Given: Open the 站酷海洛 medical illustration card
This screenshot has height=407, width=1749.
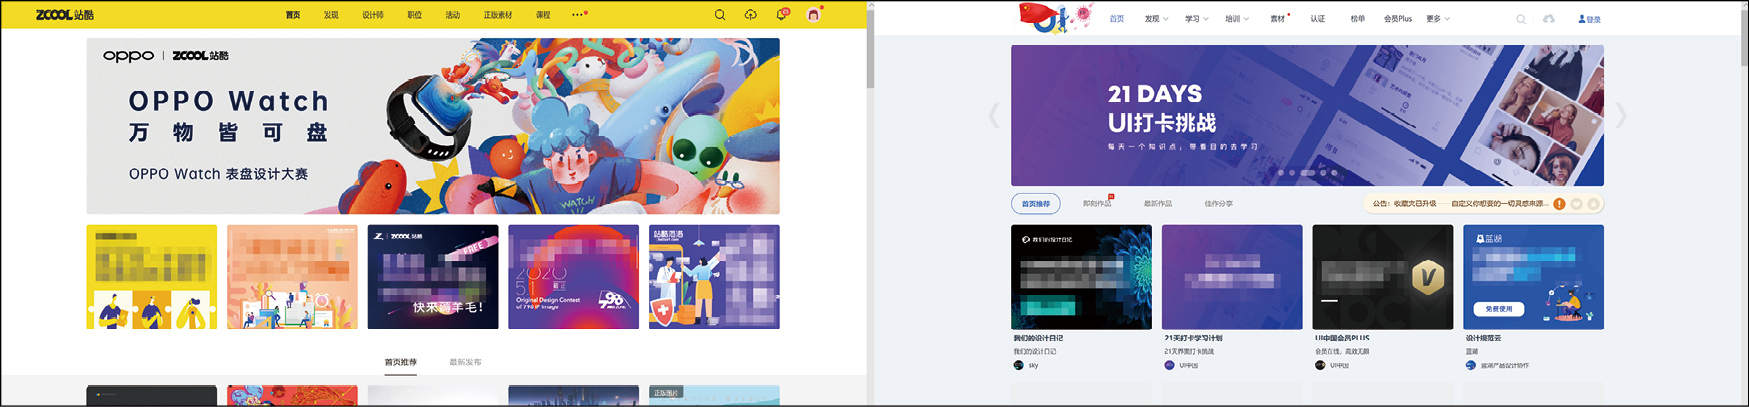Looking at the screenshot, I should point(714,277).
